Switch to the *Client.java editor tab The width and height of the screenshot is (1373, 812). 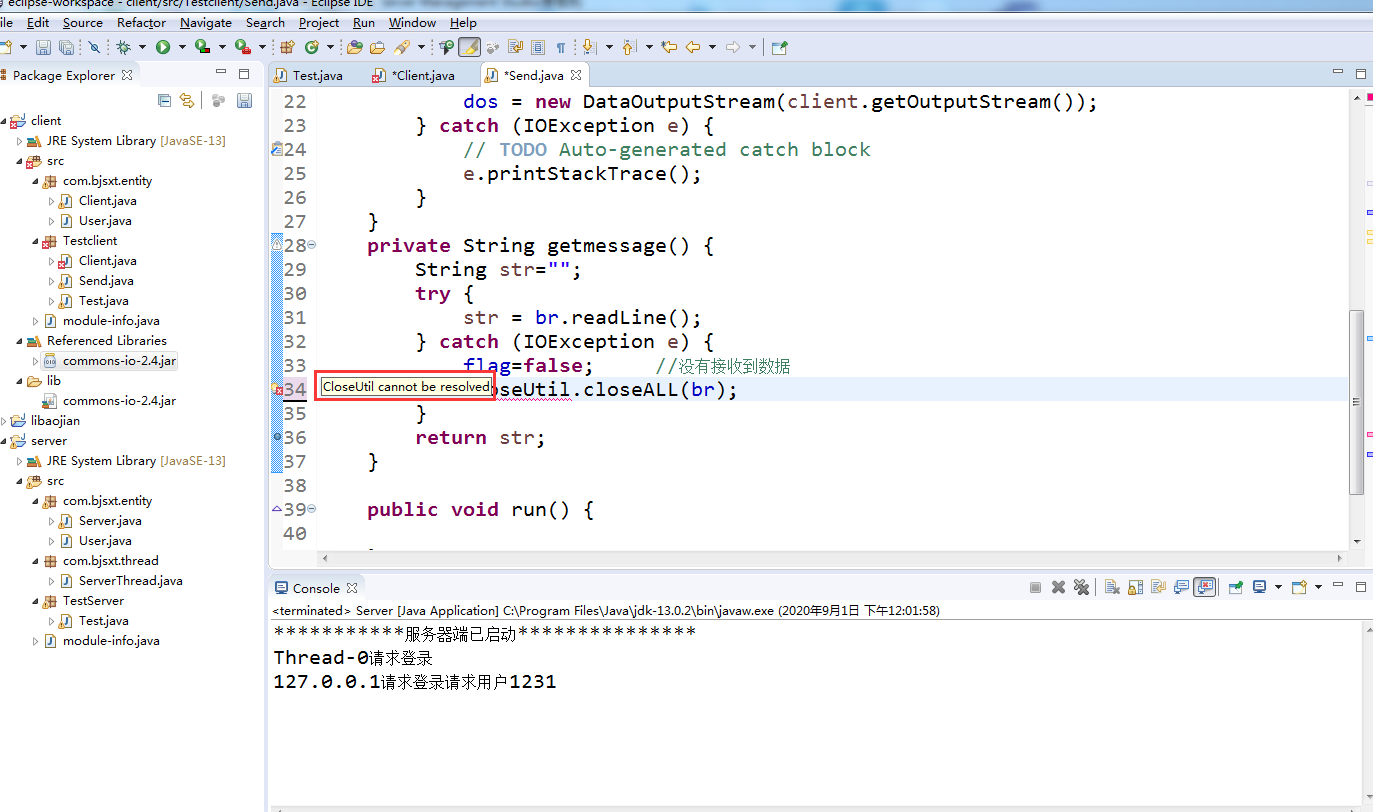coord(413,75)
